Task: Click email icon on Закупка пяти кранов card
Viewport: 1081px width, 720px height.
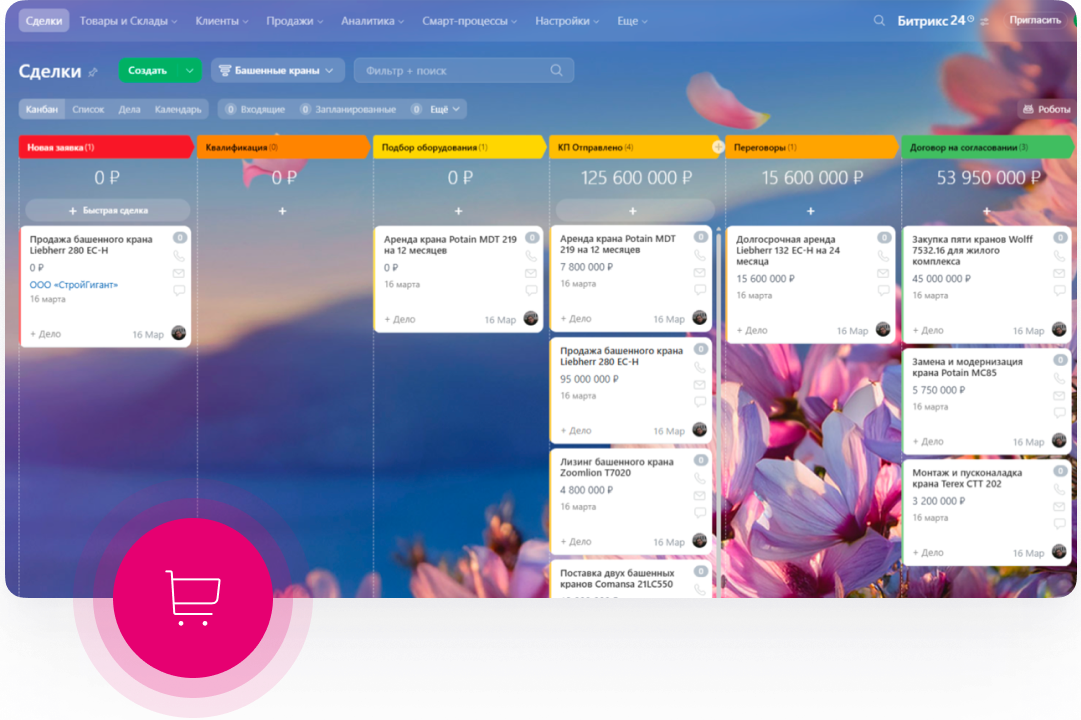Action: tap(1059, 273)
